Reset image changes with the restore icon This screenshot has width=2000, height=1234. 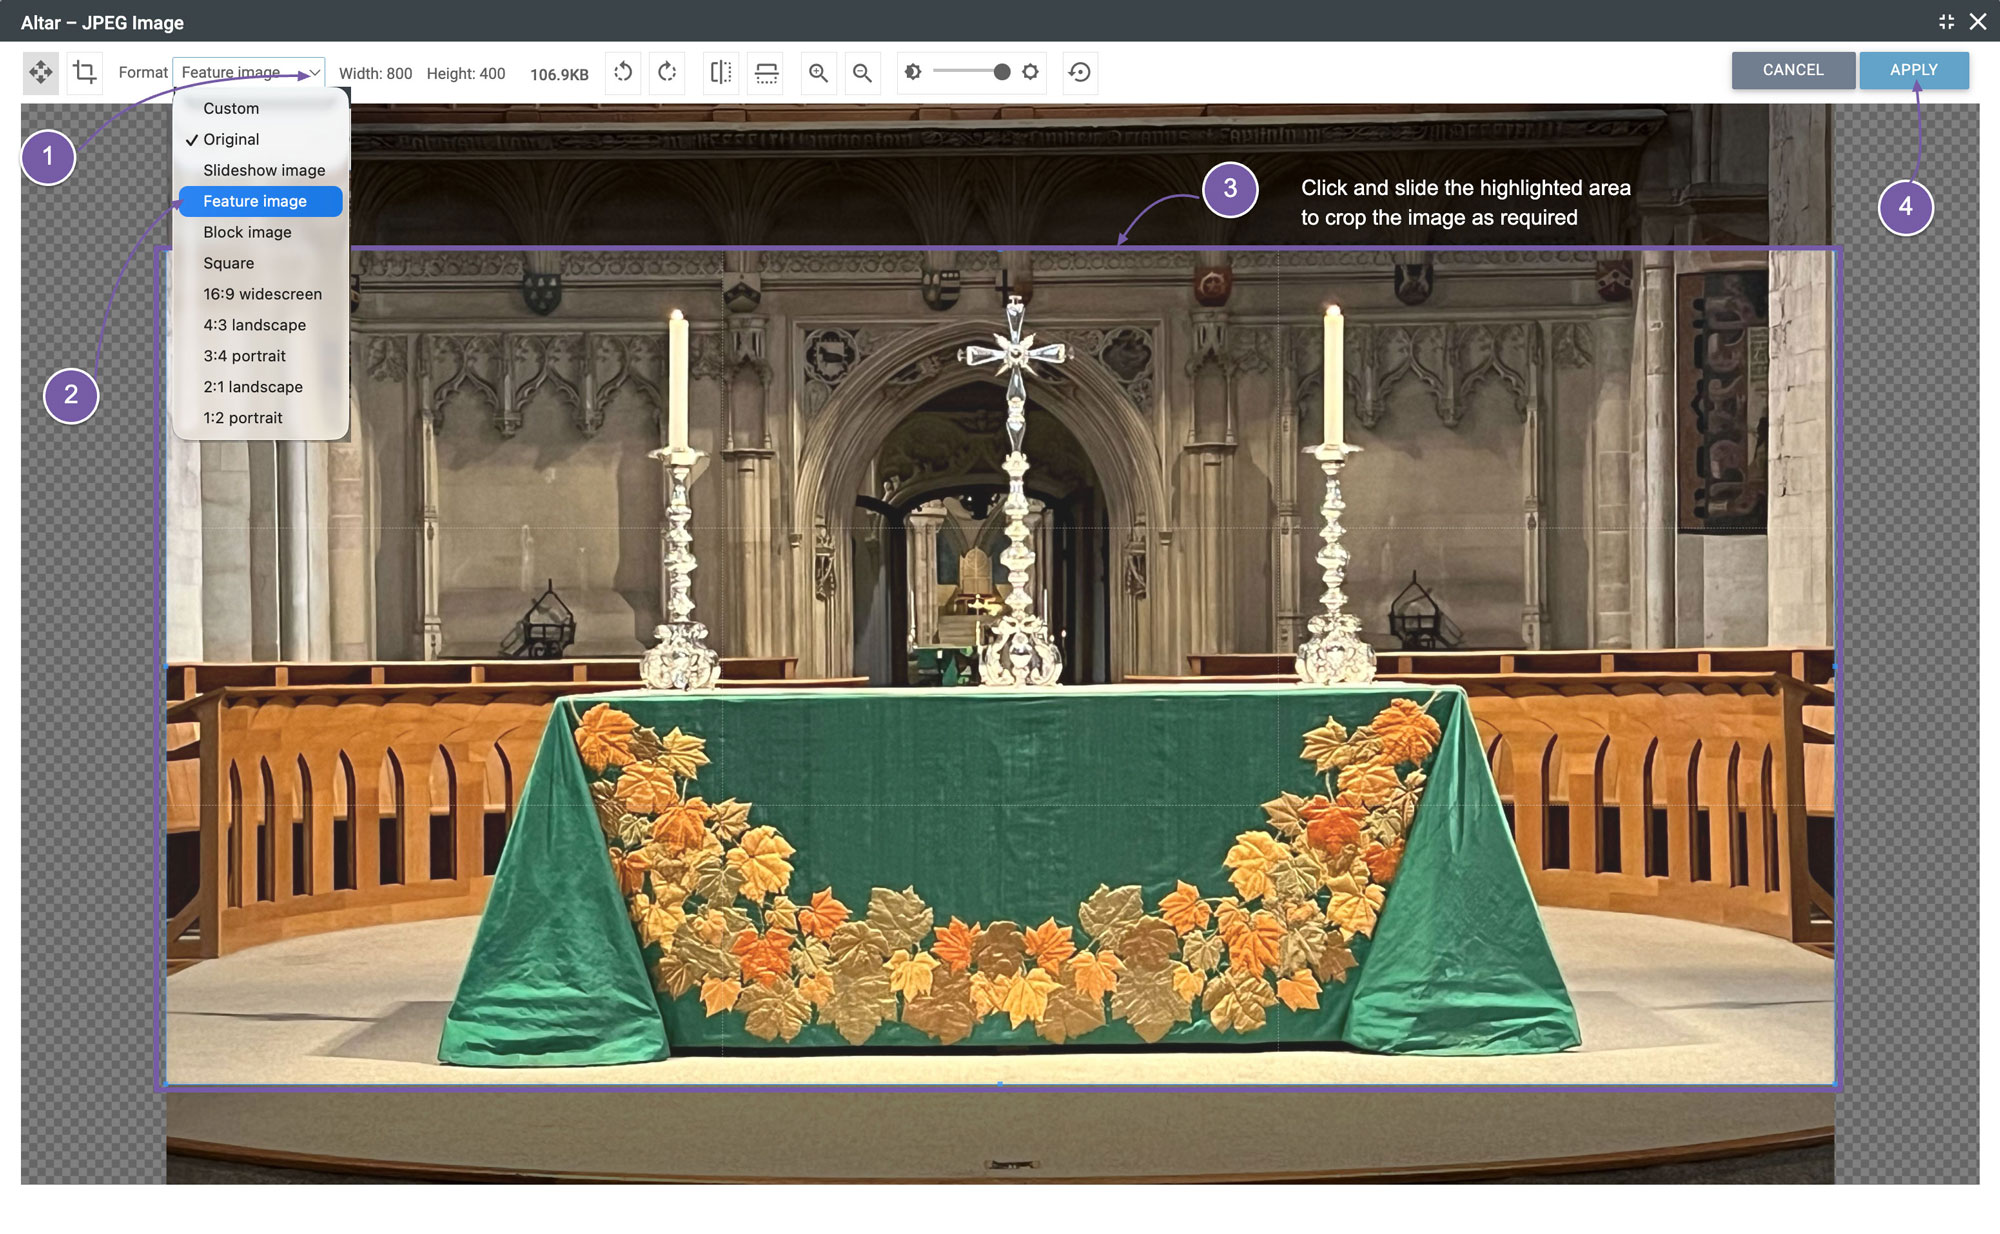(1080, 72)
